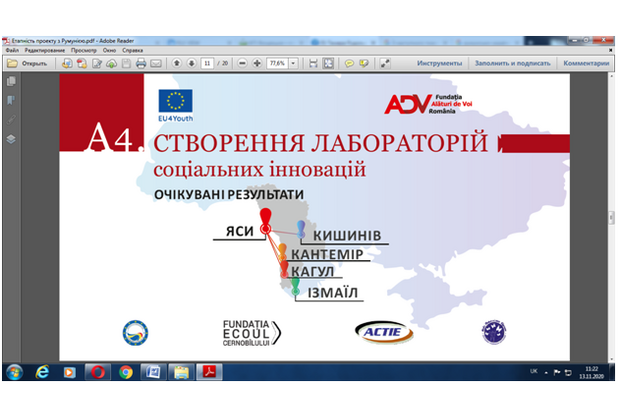Toggle fit width scrolling mode icon

[313, 63]
